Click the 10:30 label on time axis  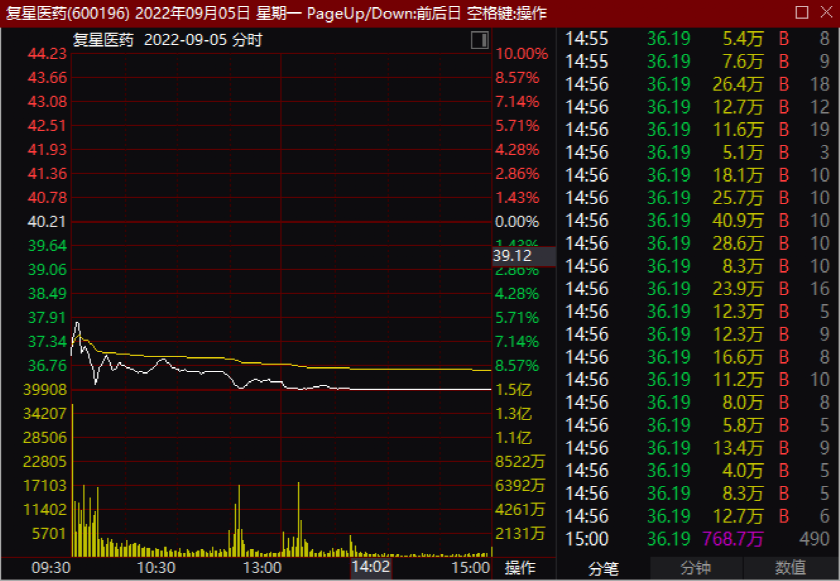coord(155,568)
